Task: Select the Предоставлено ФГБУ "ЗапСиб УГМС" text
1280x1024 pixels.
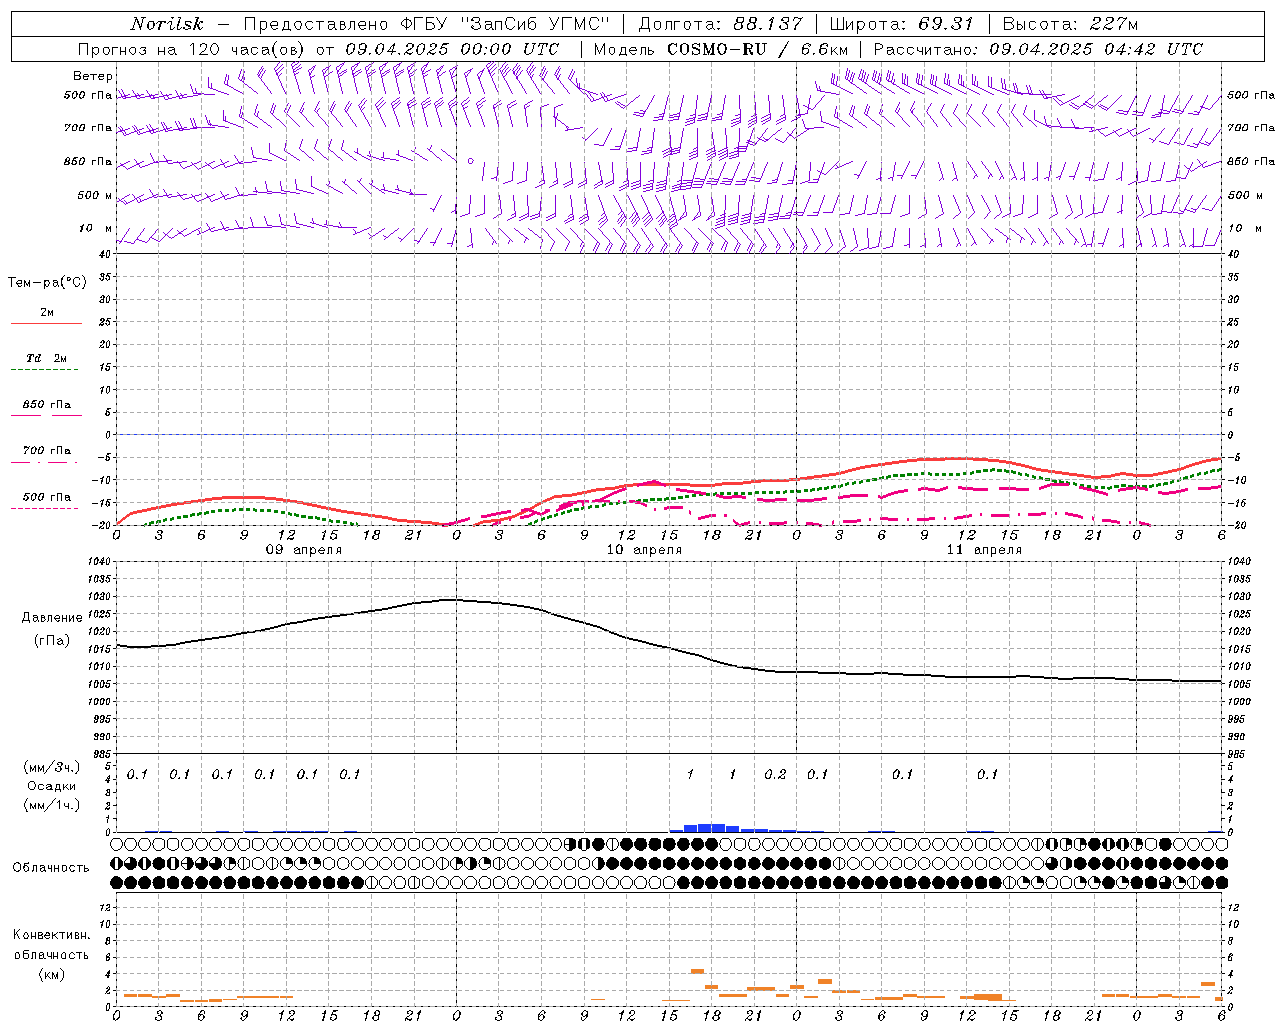Action: click(427, 24)
